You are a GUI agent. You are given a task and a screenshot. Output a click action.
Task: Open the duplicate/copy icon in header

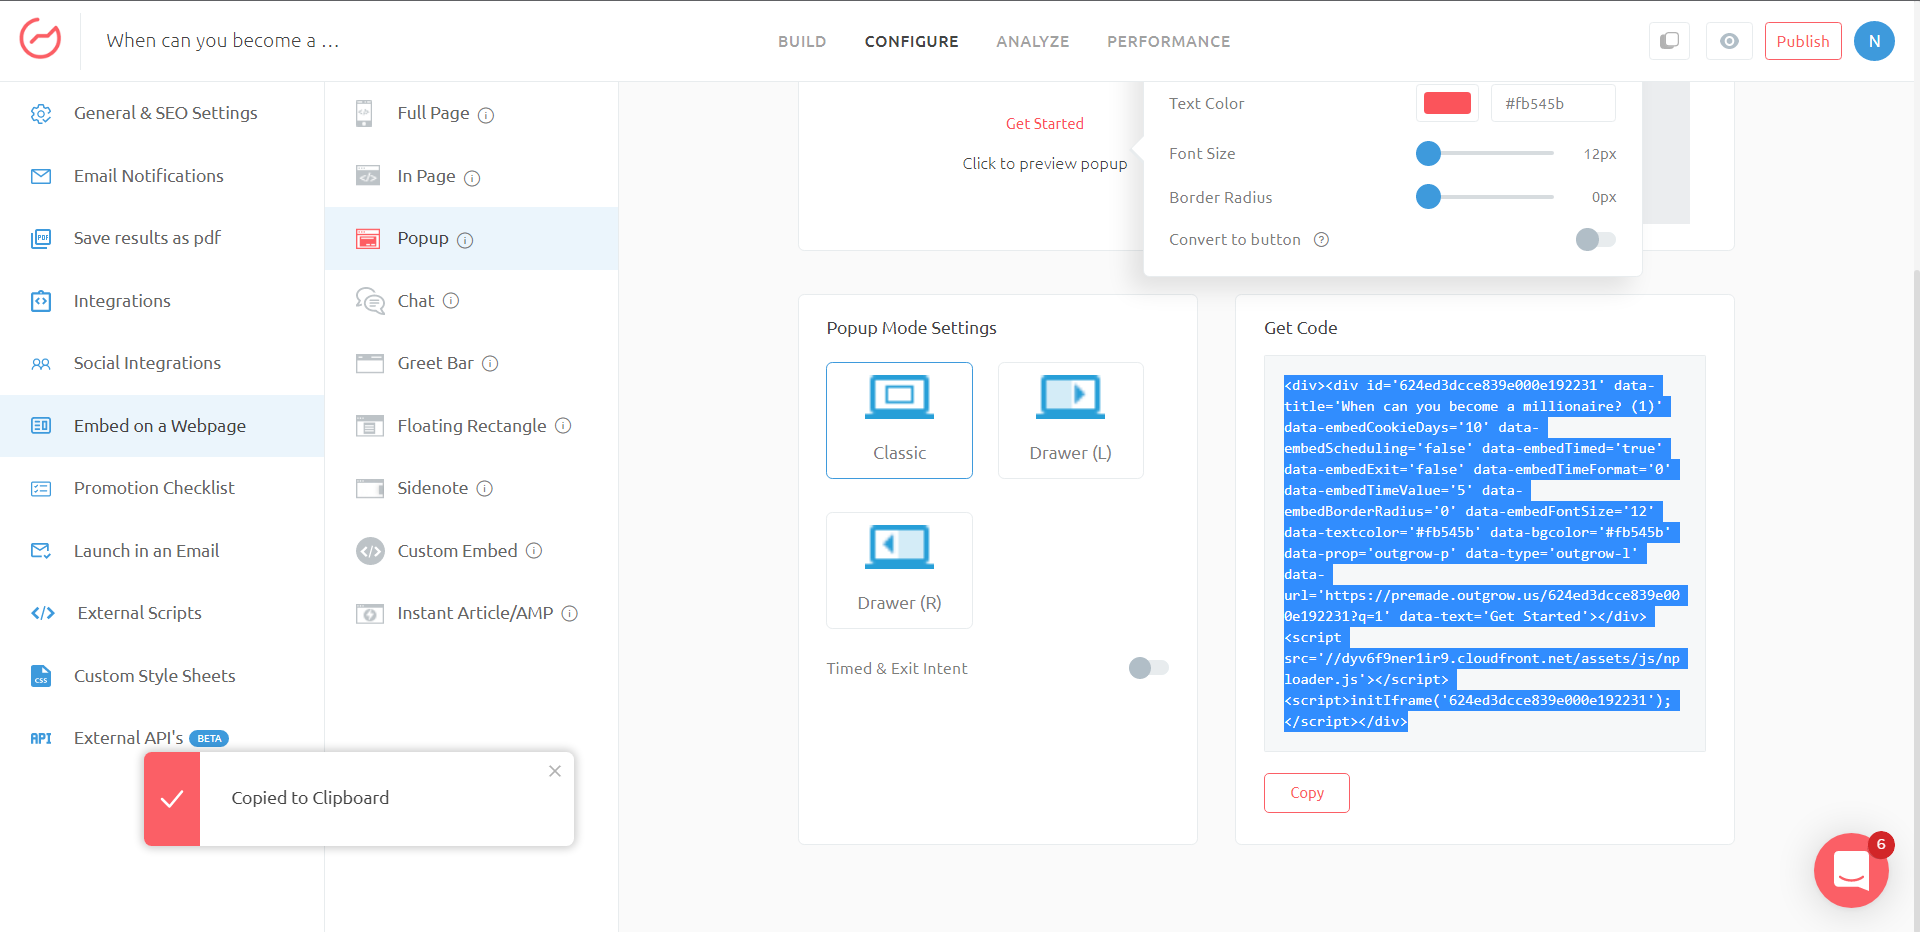(1669, 41)
